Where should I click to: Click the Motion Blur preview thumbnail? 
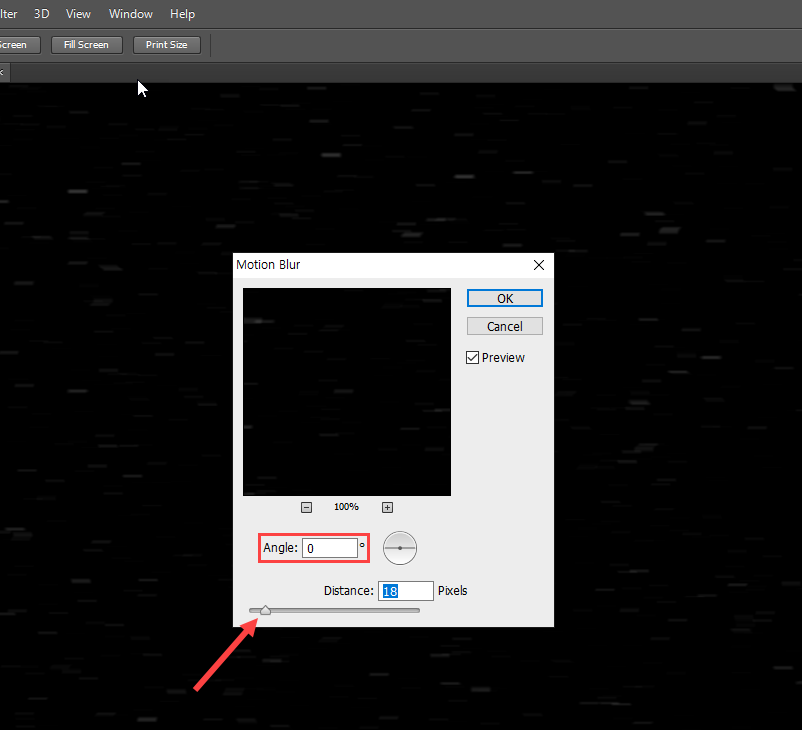click(x=347, y=392)
